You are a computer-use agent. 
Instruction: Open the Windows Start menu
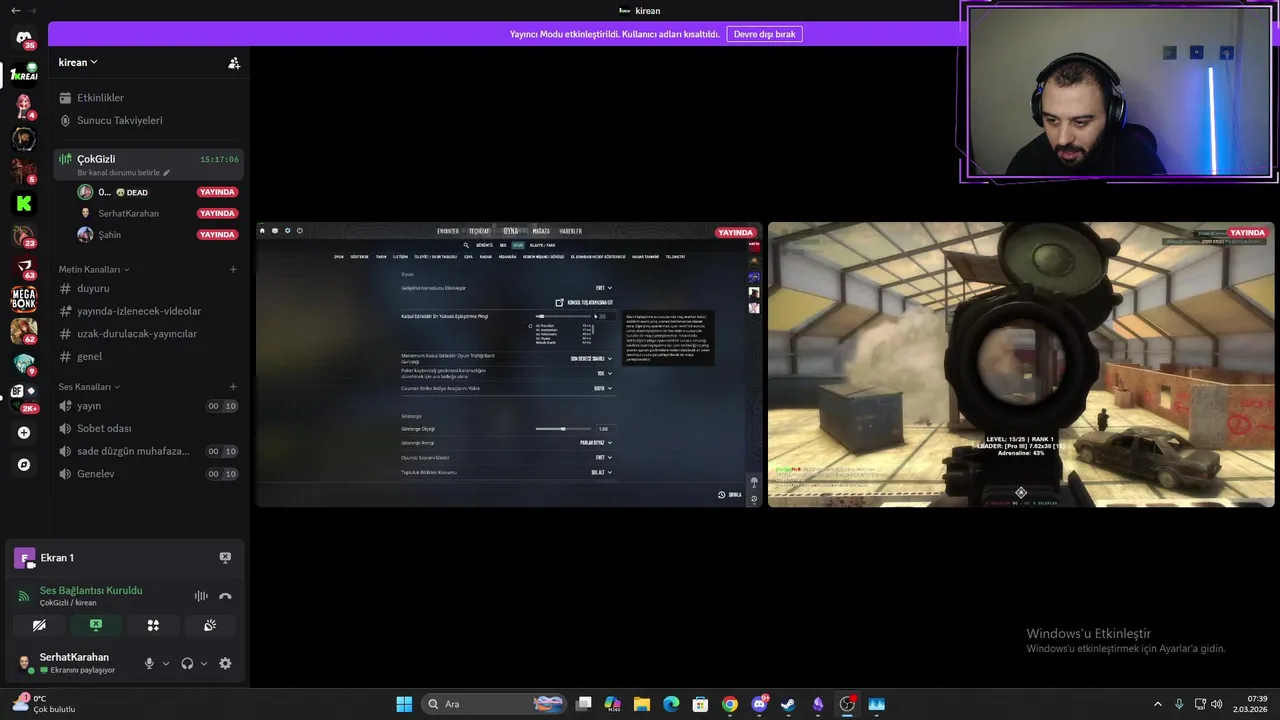coord(404,704)
